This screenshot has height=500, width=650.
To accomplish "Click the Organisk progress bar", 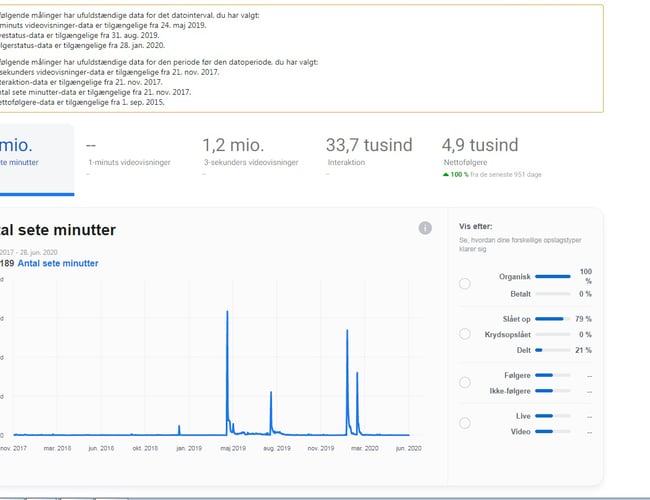I will [x=553, y=275].
